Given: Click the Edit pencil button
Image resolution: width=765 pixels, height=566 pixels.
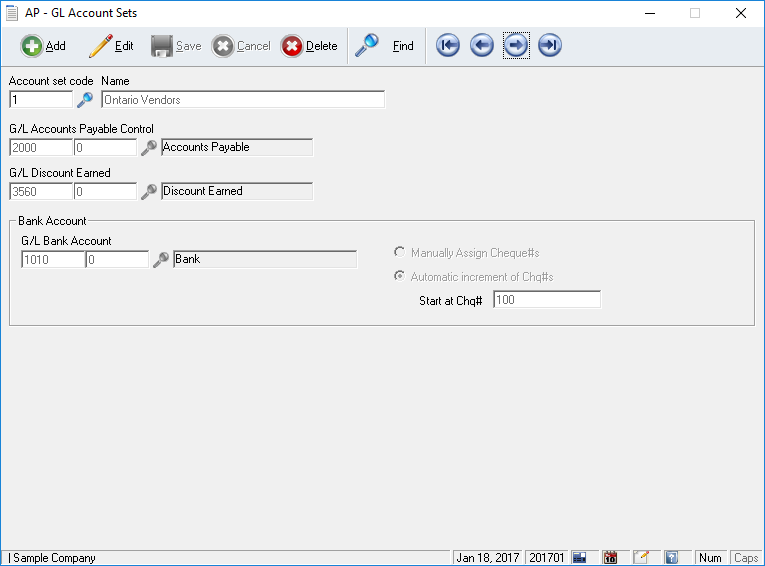Looking at the screenshot, I should pos(111,46).
